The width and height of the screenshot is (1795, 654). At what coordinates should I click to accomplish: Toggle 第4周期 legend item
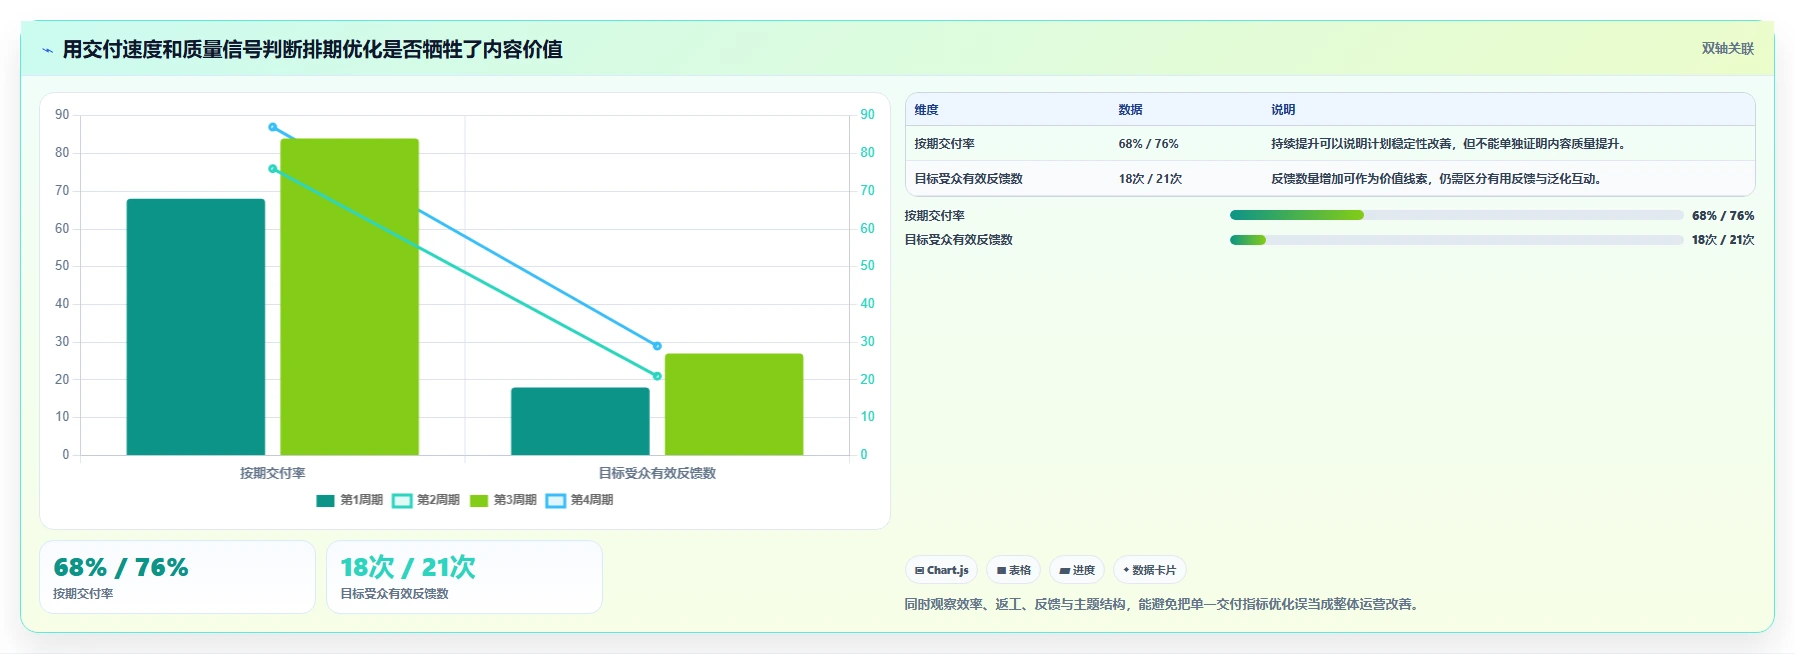click(x=580, y=500)
